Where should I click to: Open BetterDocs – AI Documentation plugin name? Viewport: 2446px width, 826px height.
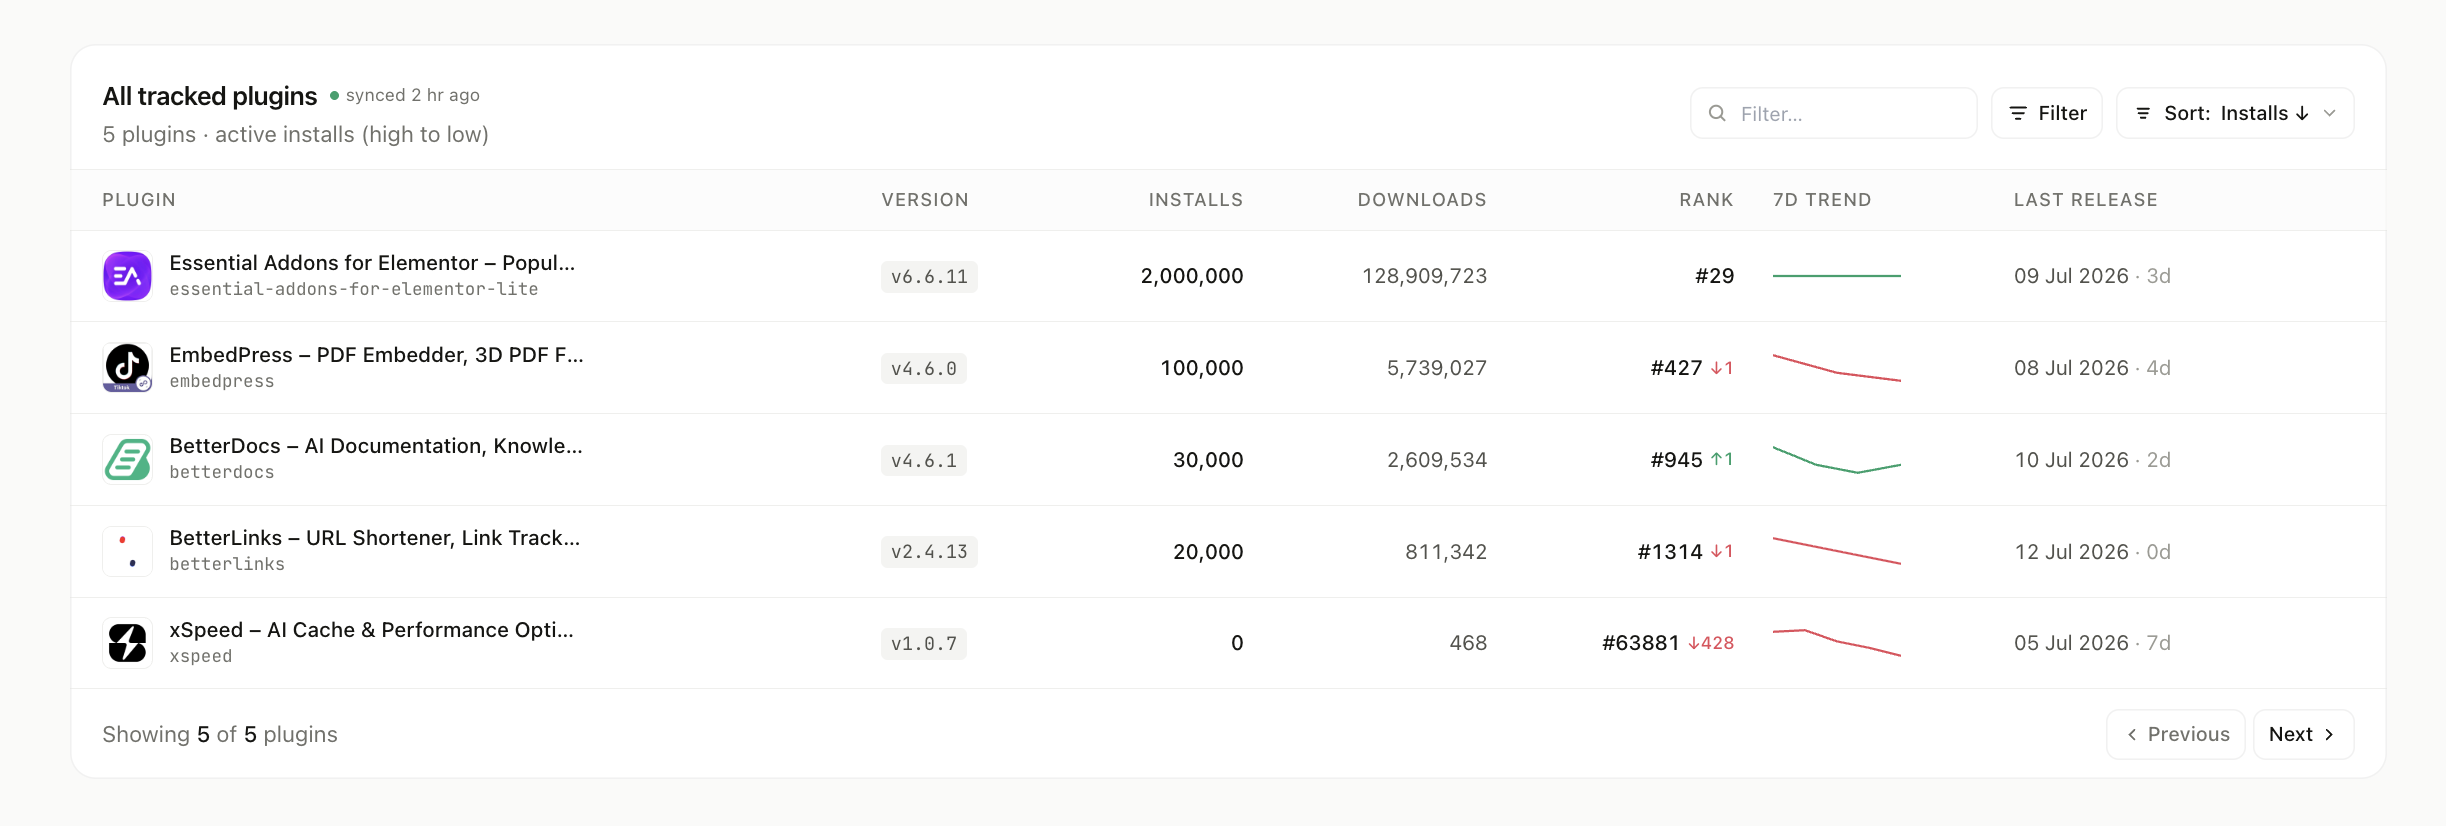coord(376,446)
